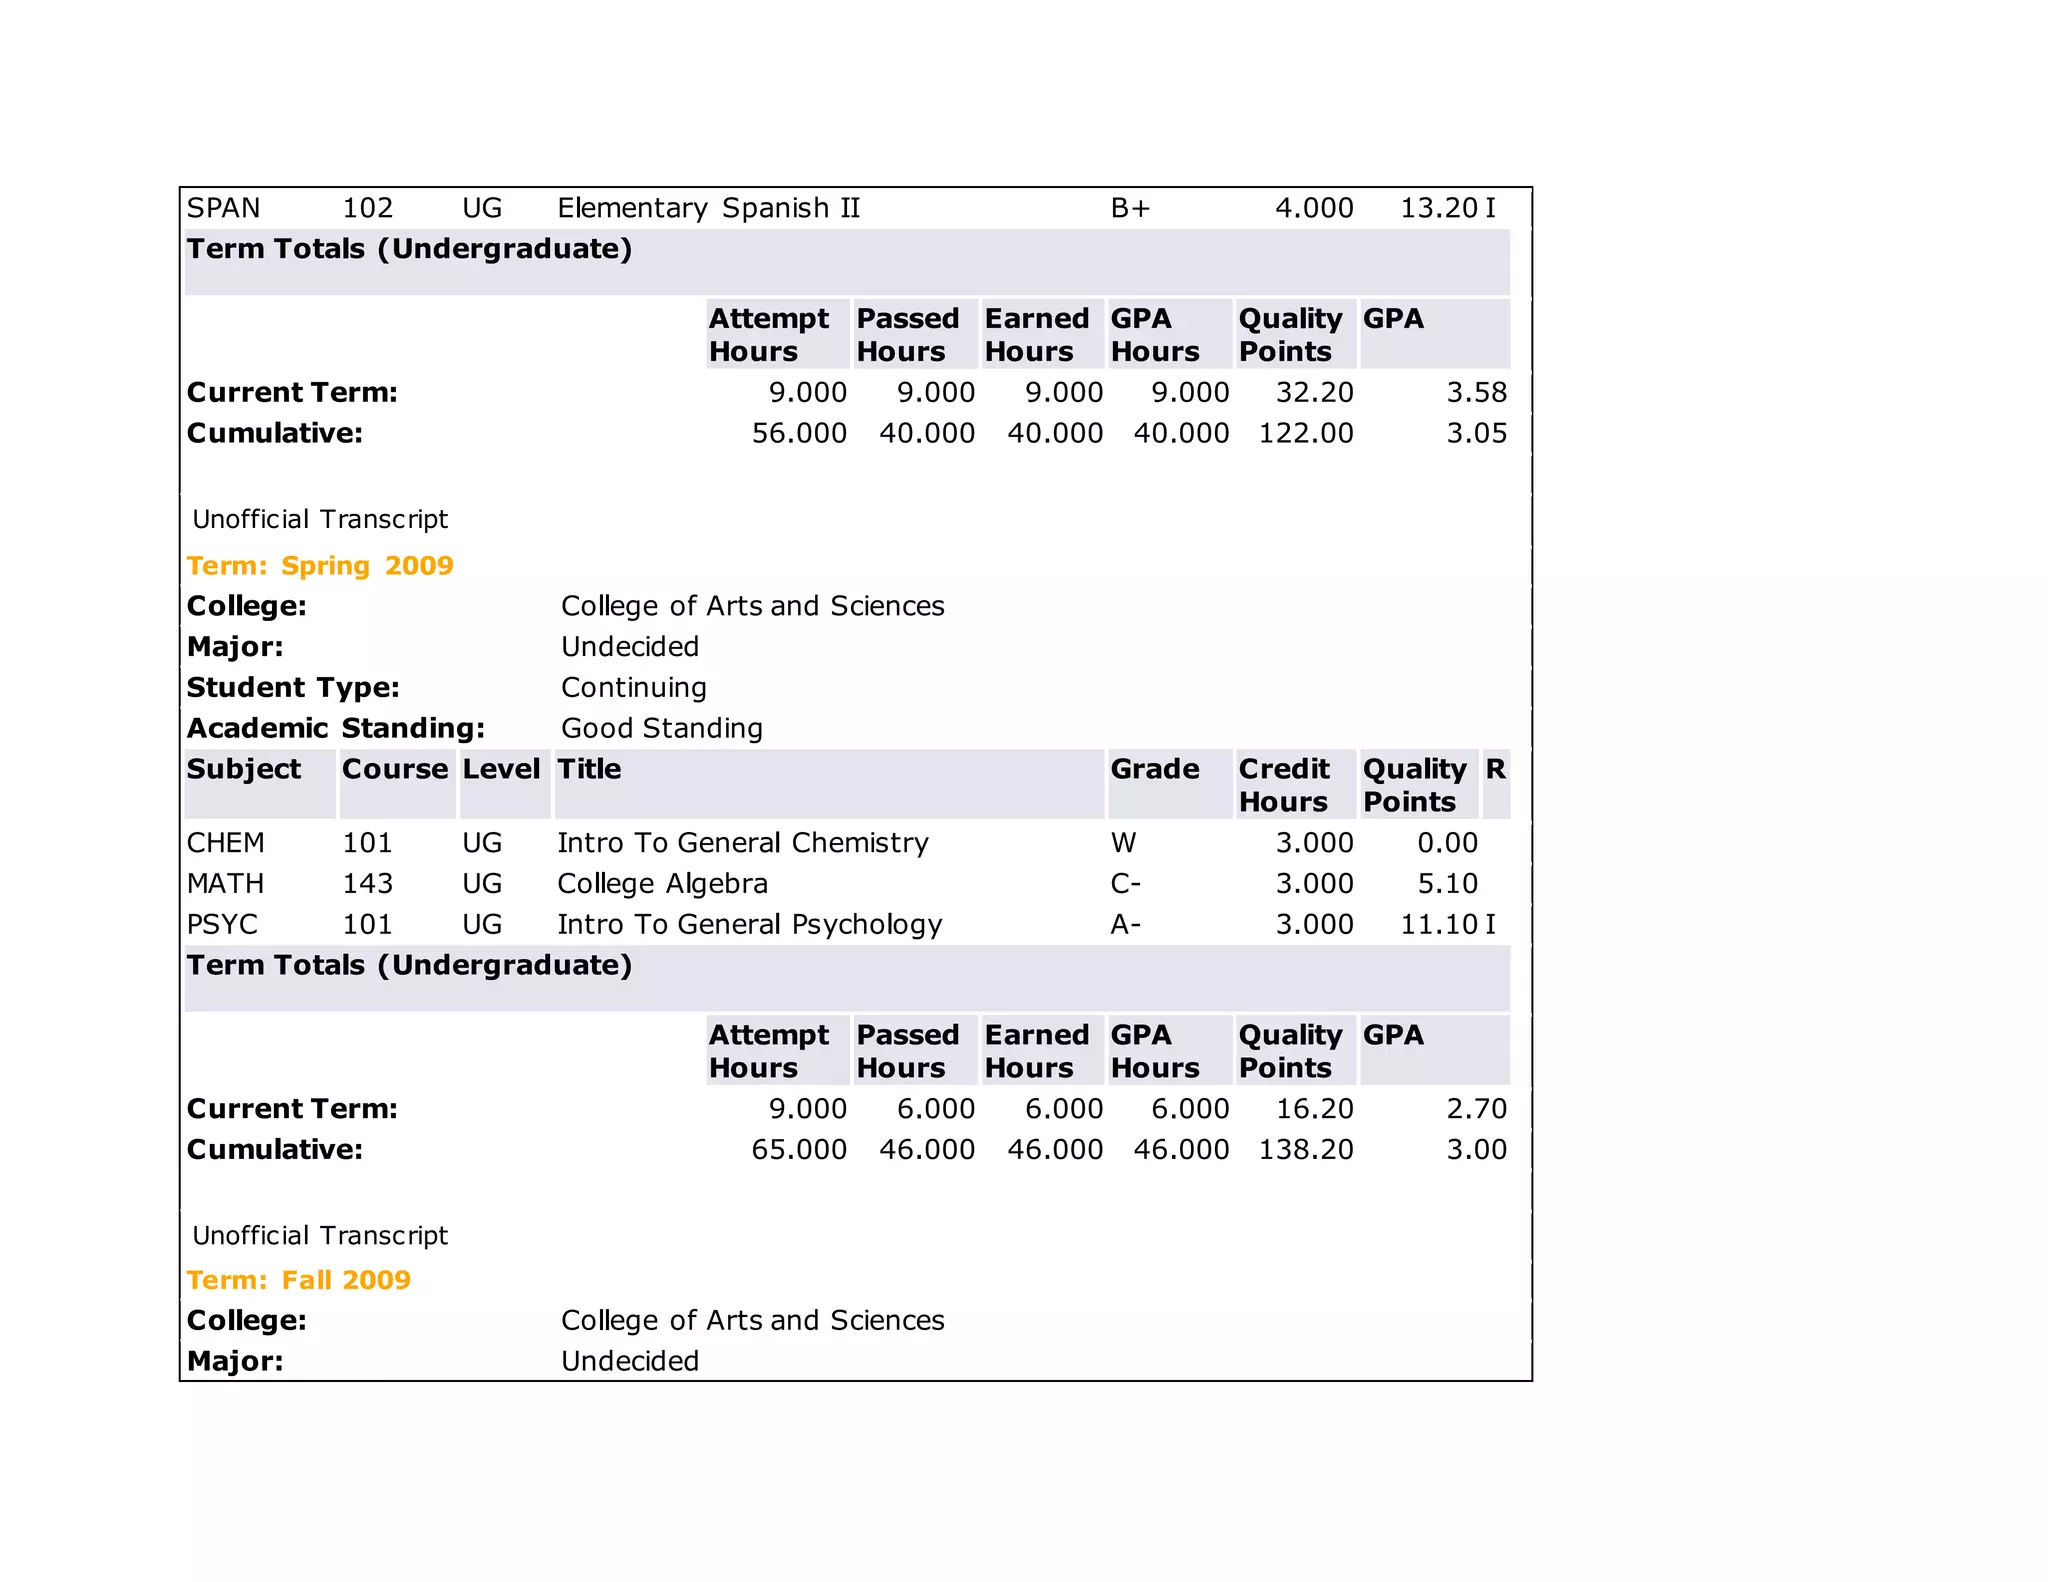The height and width of the screenshot is (1582, 2048).
Task: Click the 'Academic Standing:' label
Action: tap(336, 728)
